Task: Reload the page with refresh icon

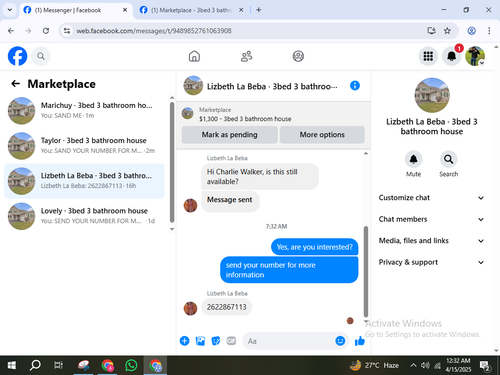Action: (x=46, y=31)
